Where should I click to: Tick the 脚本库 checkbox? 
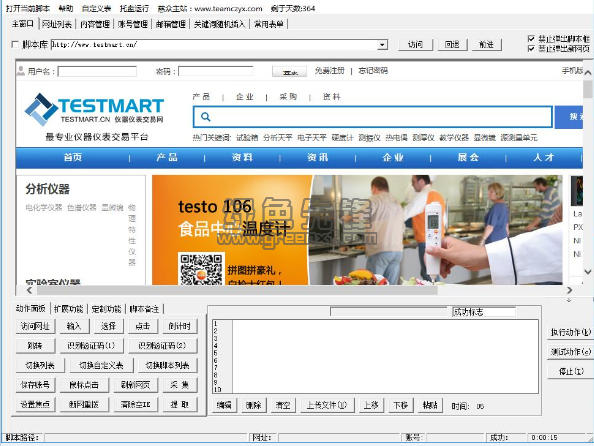coord(15,44)
